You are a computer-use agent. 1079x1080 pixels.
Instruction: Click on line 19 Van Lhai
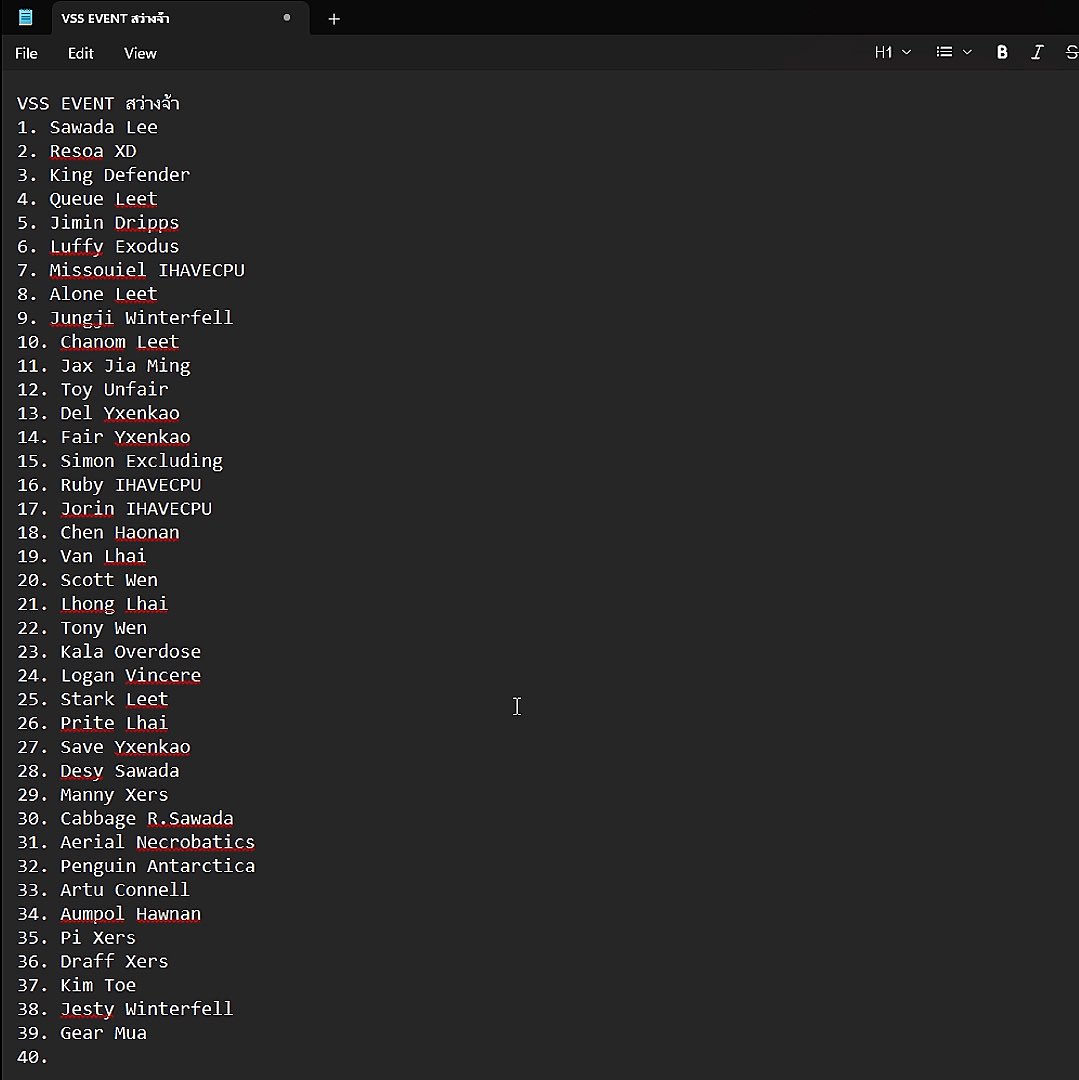coord(82,557)
